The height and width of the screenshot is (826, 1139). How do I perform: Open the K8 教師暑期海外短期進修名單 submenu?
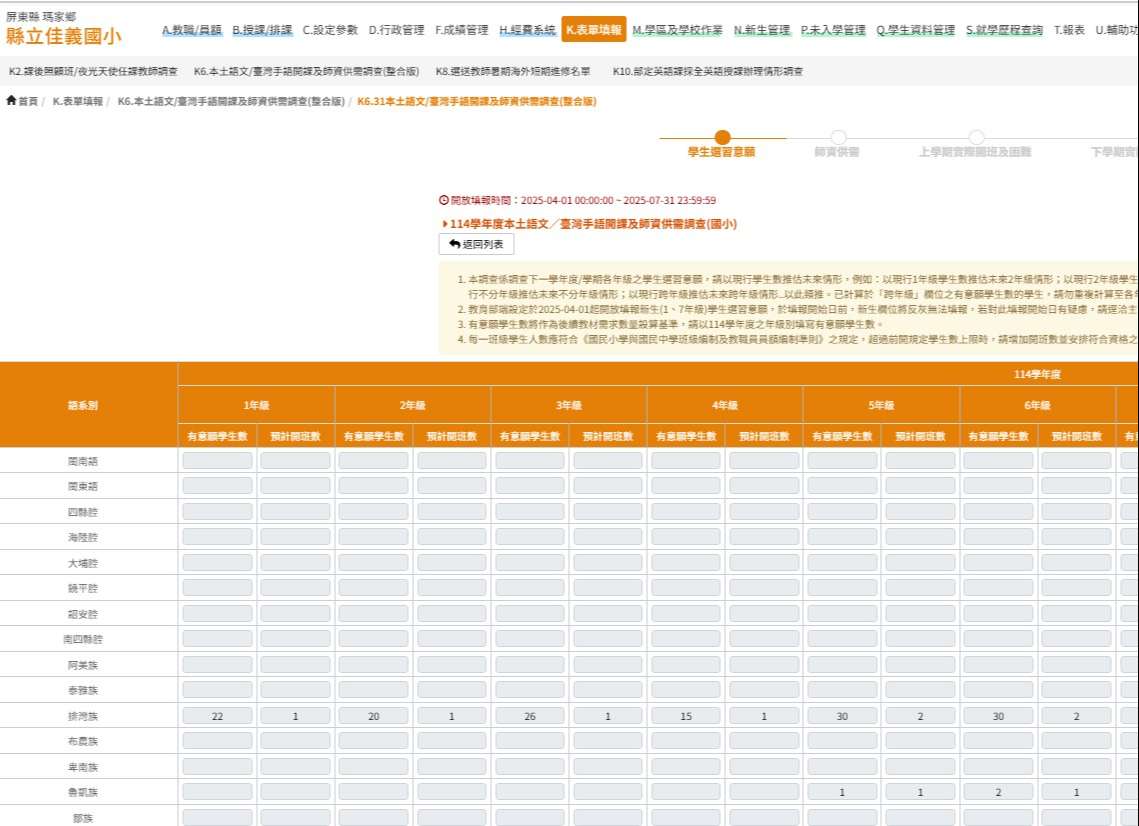point(513,71)
